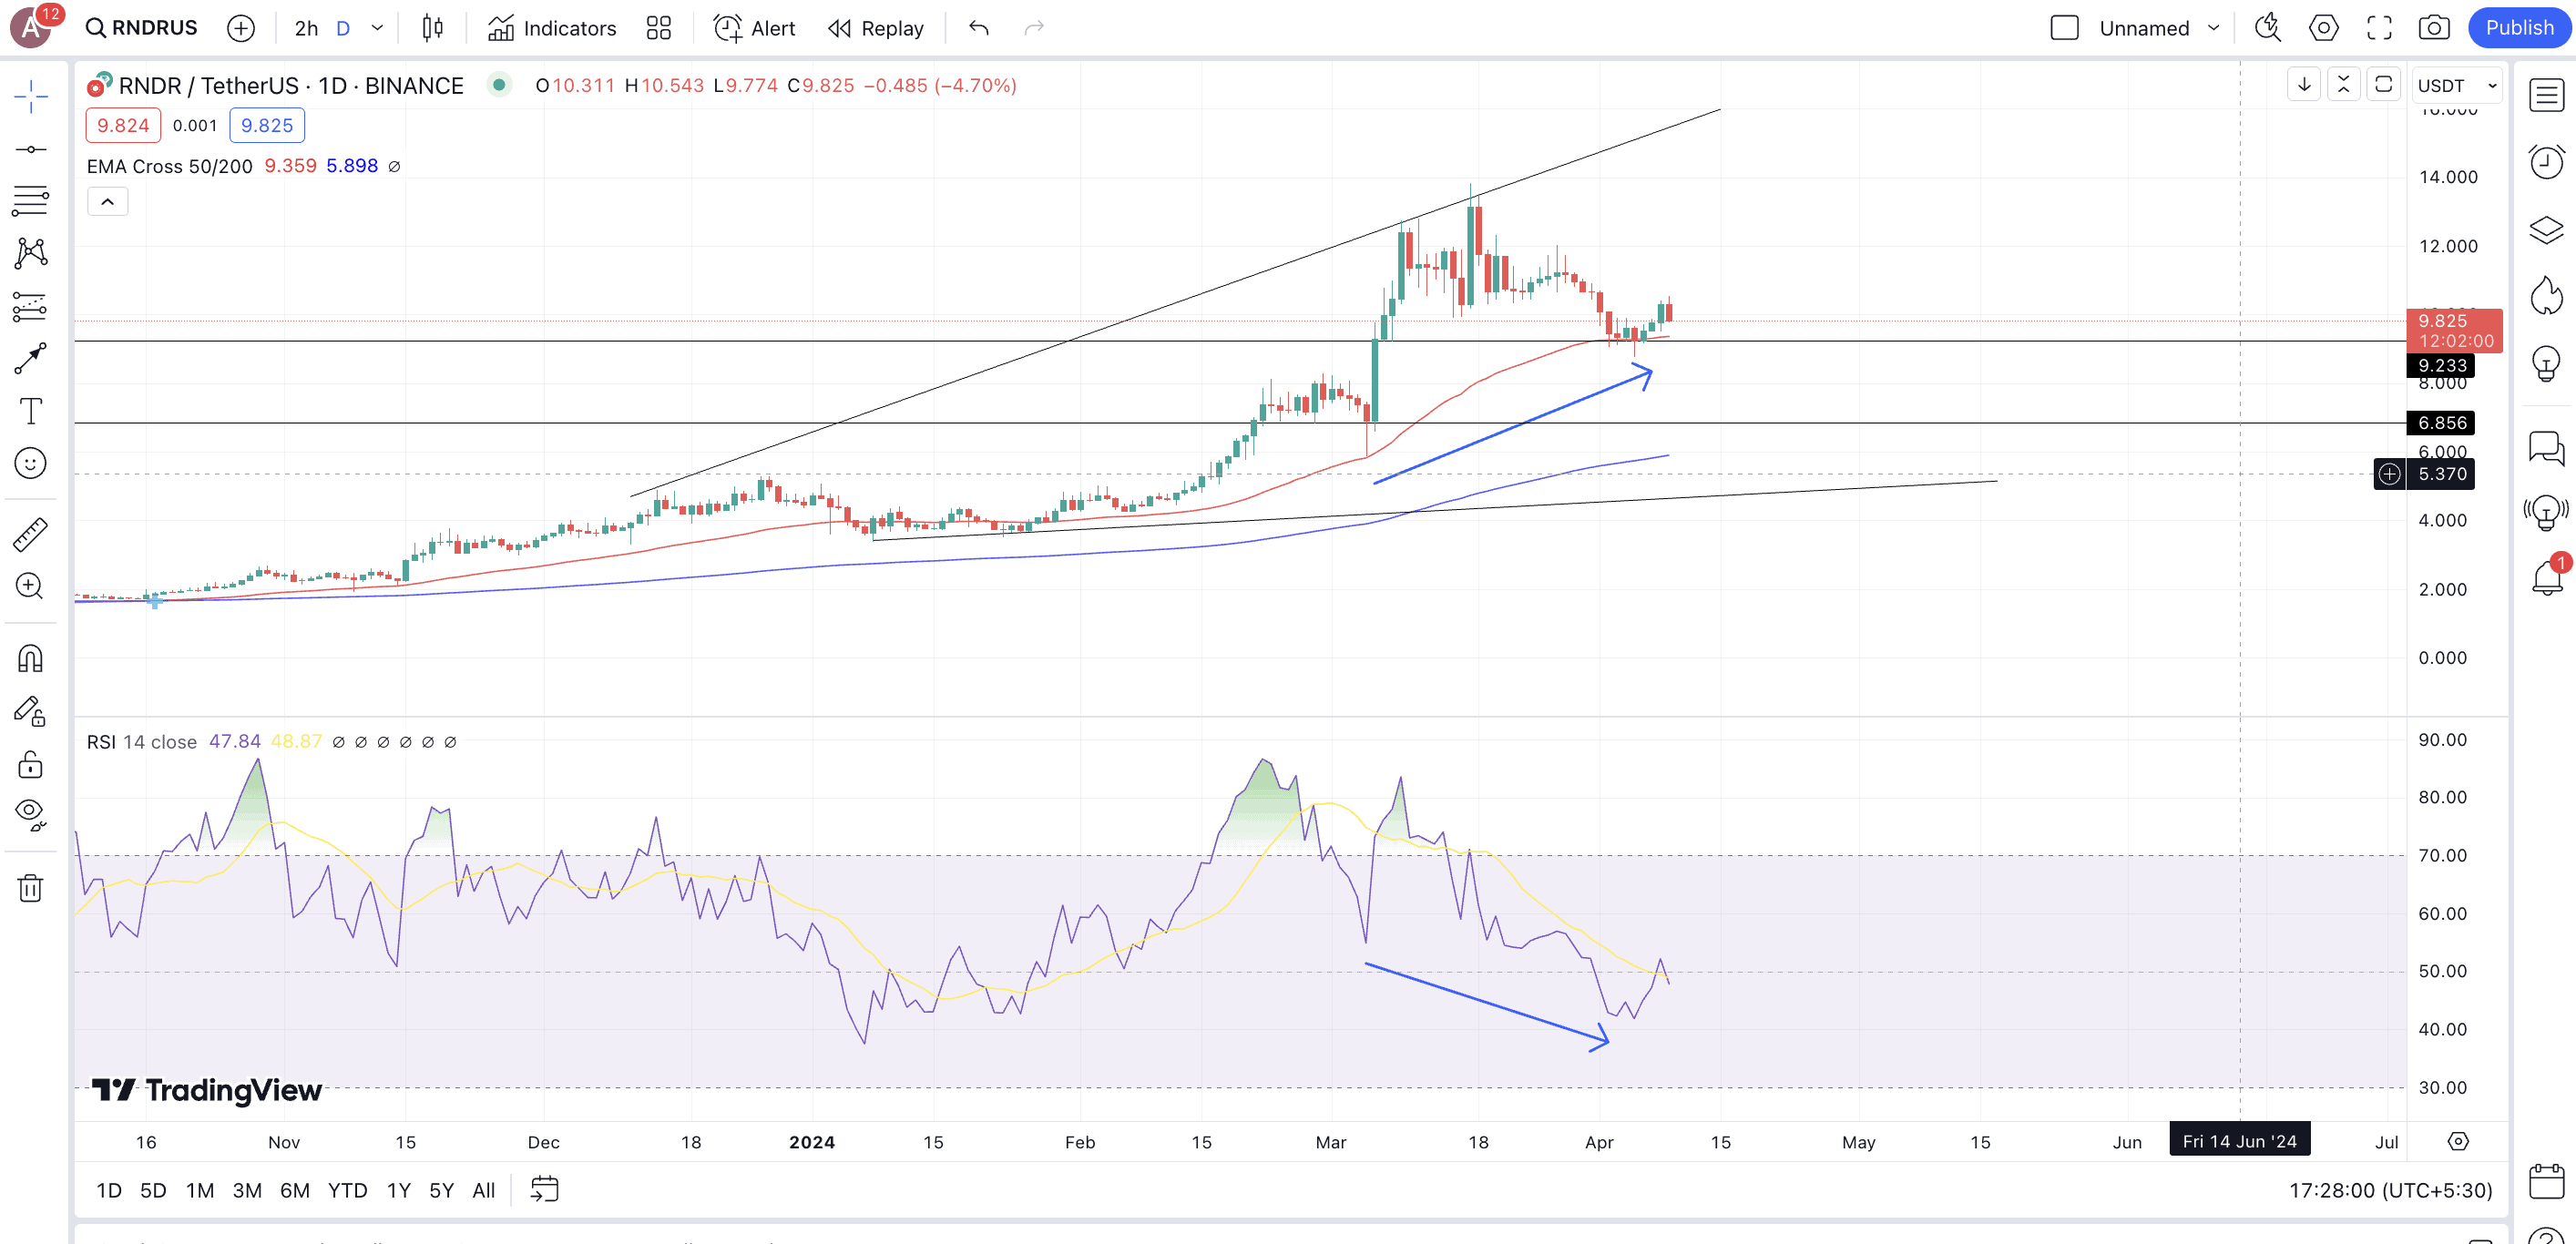The image size is (2576, 1244).
Task: Select the Text drawing tool
Action: point(30,411)
